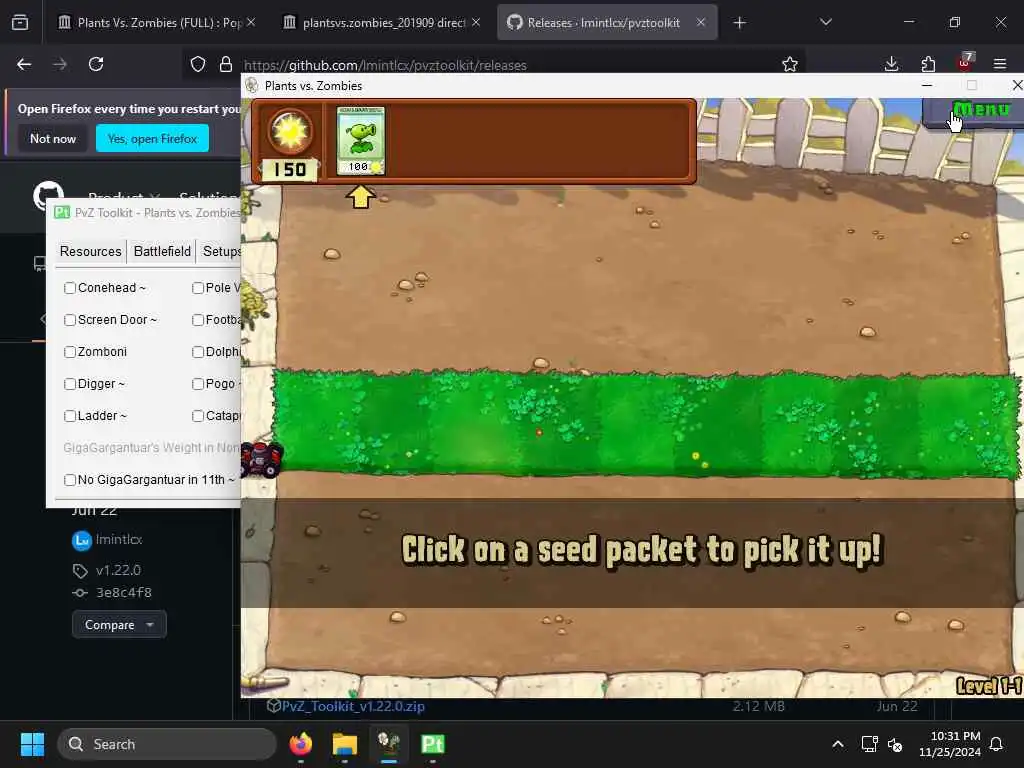
Task: Click the taskbar Search box
Action: click(167, 744)
